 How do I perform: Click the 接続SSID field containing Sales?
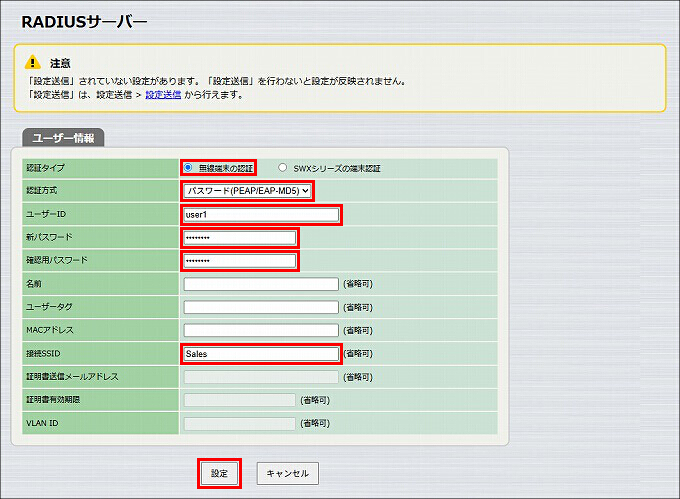pyautogui.click(x=261, y=354)
